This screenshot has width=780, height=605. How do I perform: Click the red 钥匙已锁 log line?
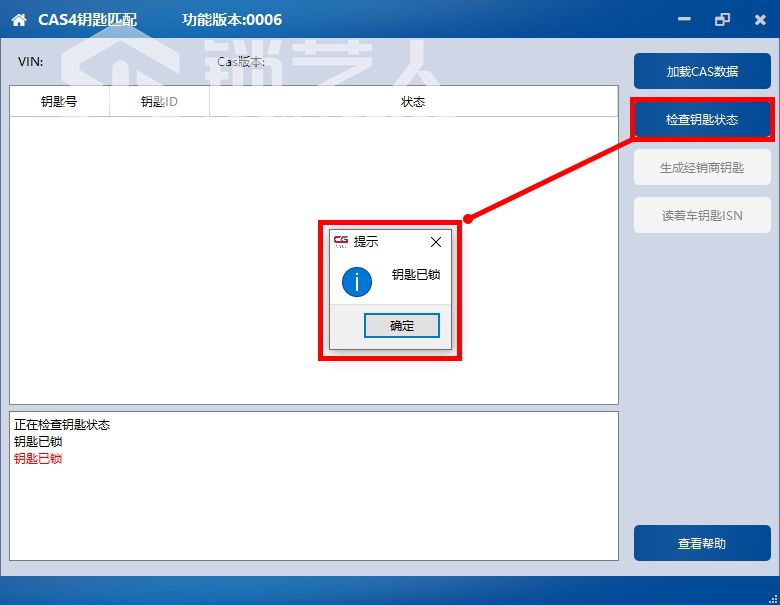pos(38,458)
